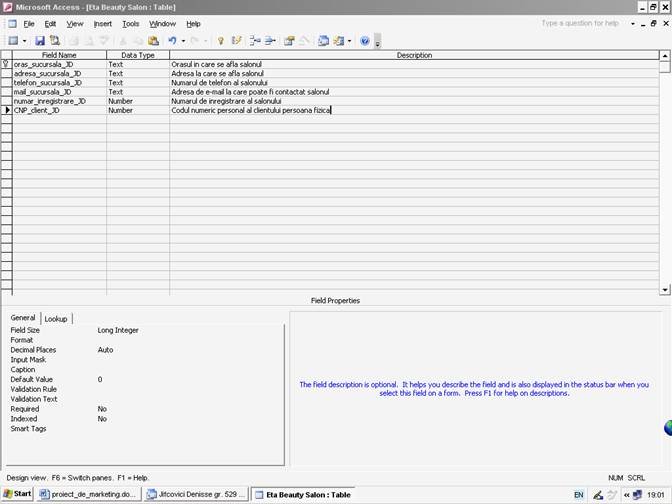Show the Database Window toolbar icon

(x=324, y=41)
